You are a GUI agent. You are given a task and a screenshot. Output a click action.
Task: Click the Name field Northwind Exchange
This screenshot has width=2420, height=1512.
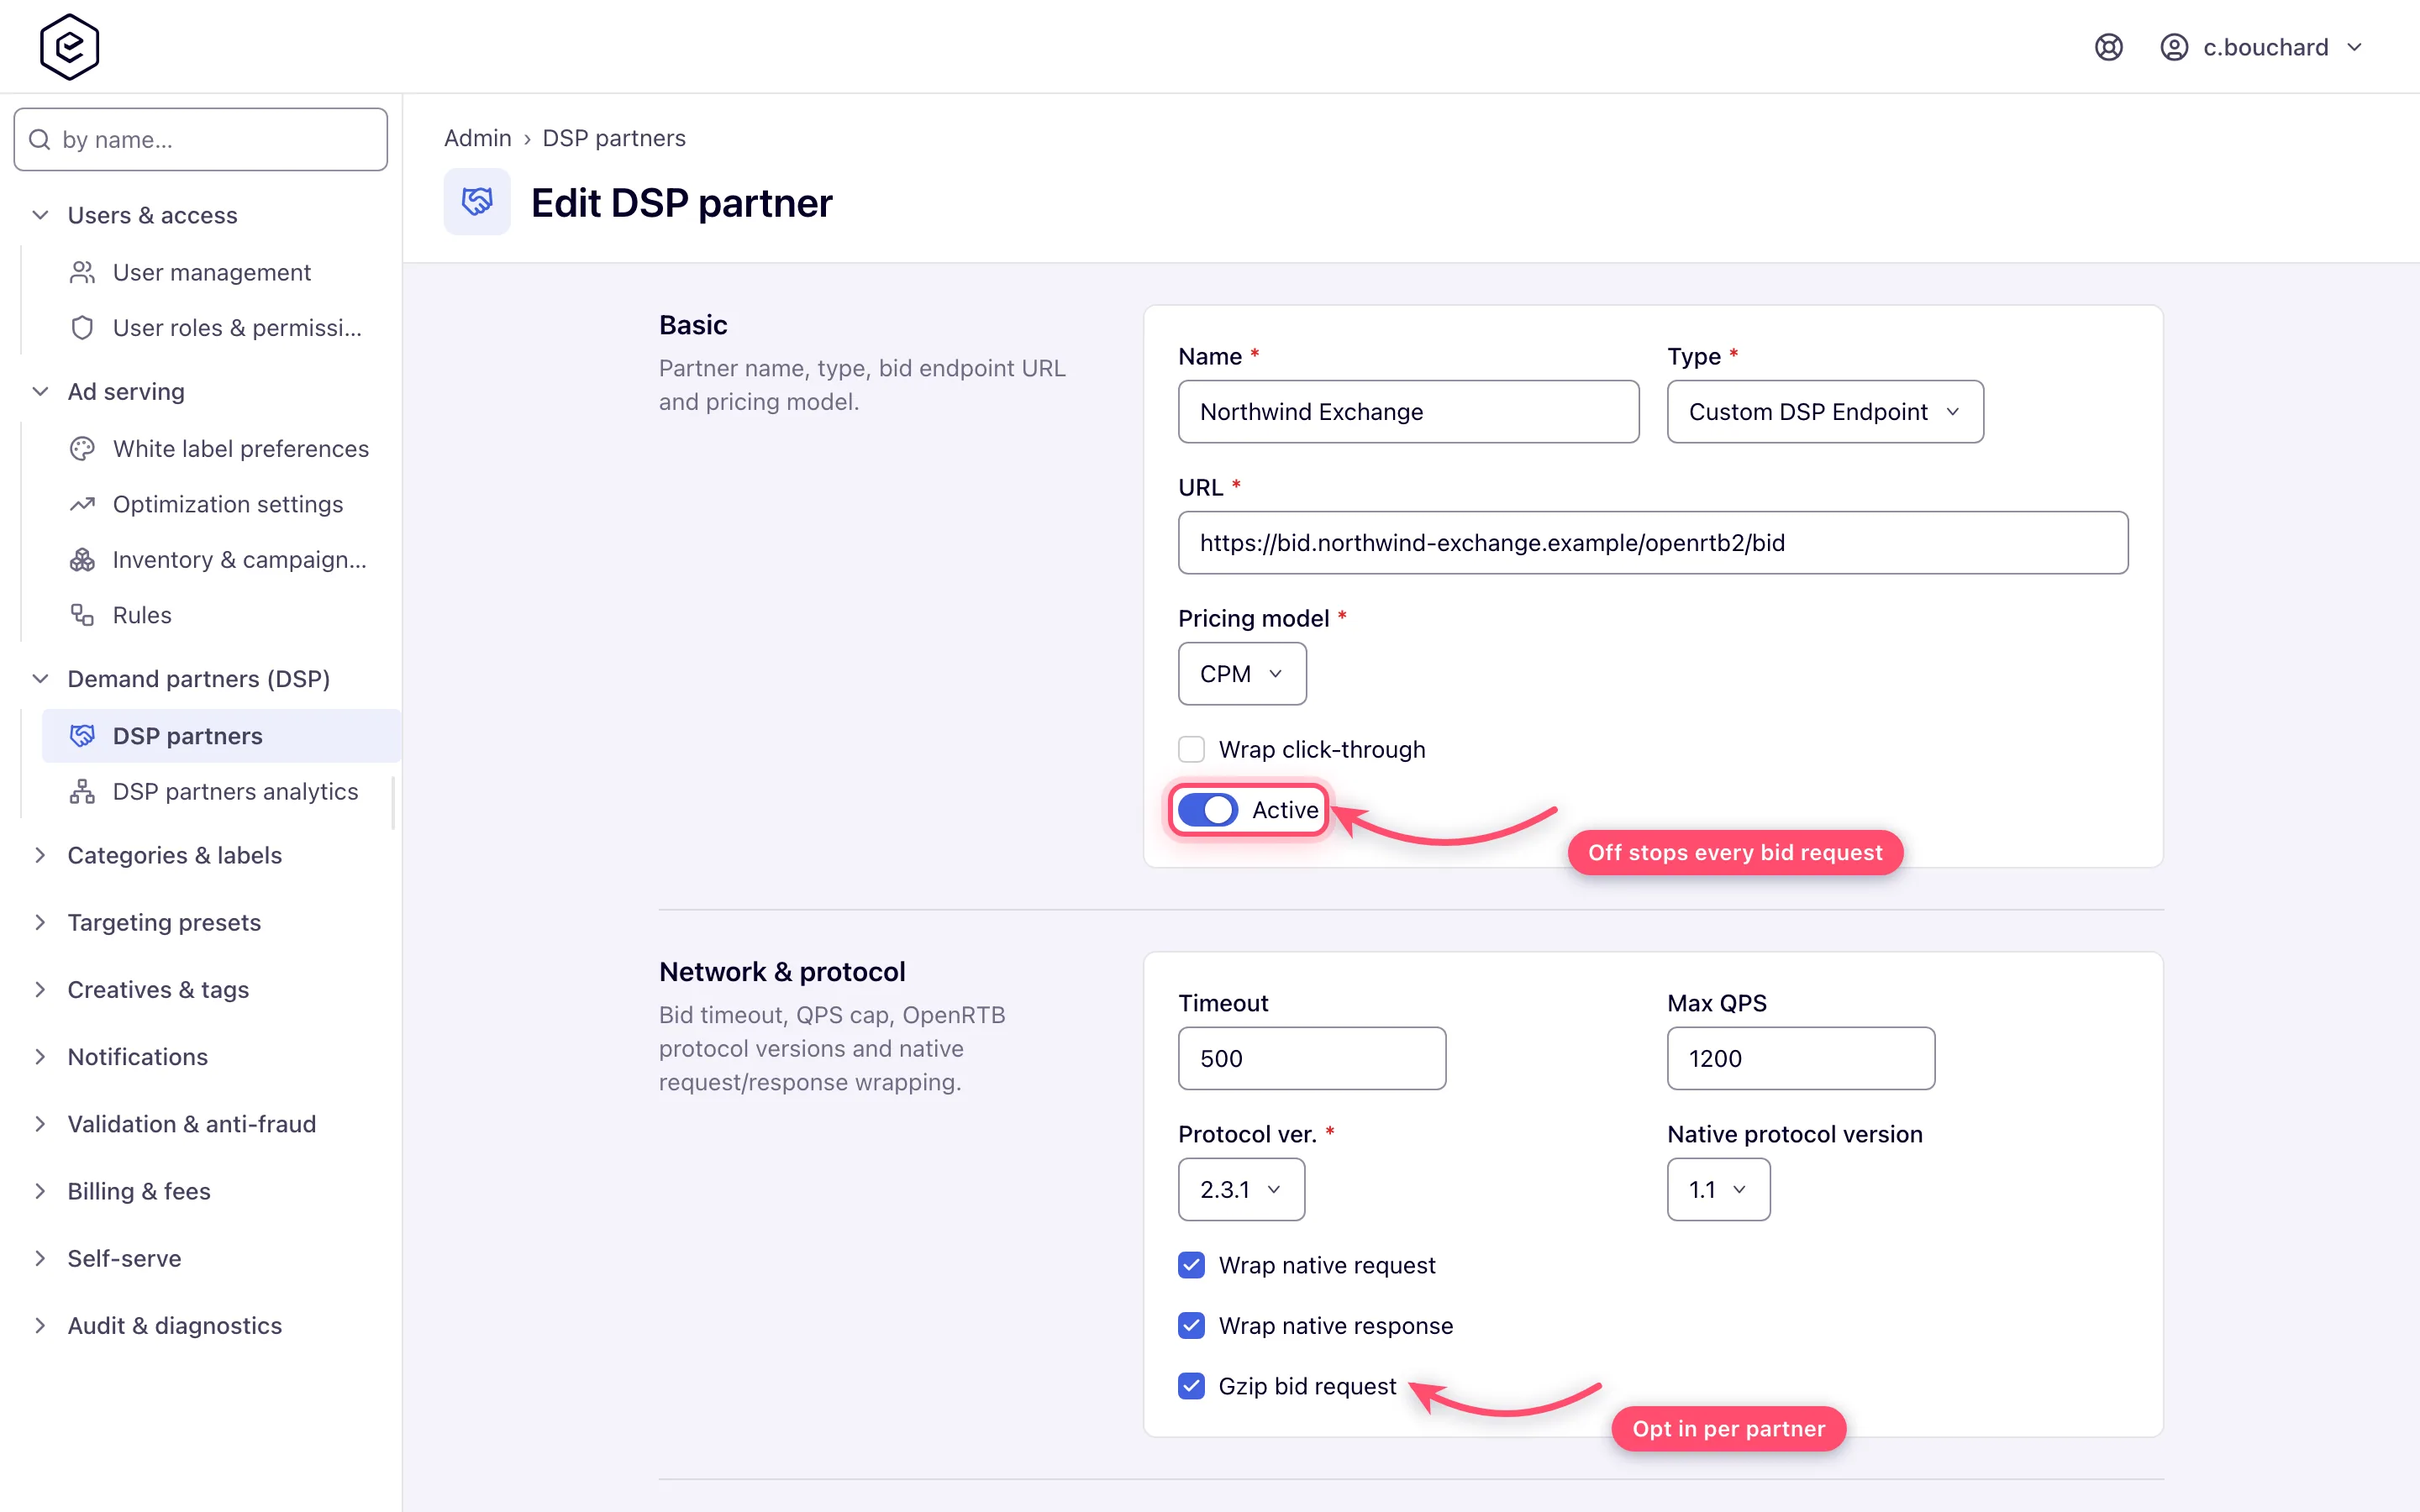point(1408,412)
